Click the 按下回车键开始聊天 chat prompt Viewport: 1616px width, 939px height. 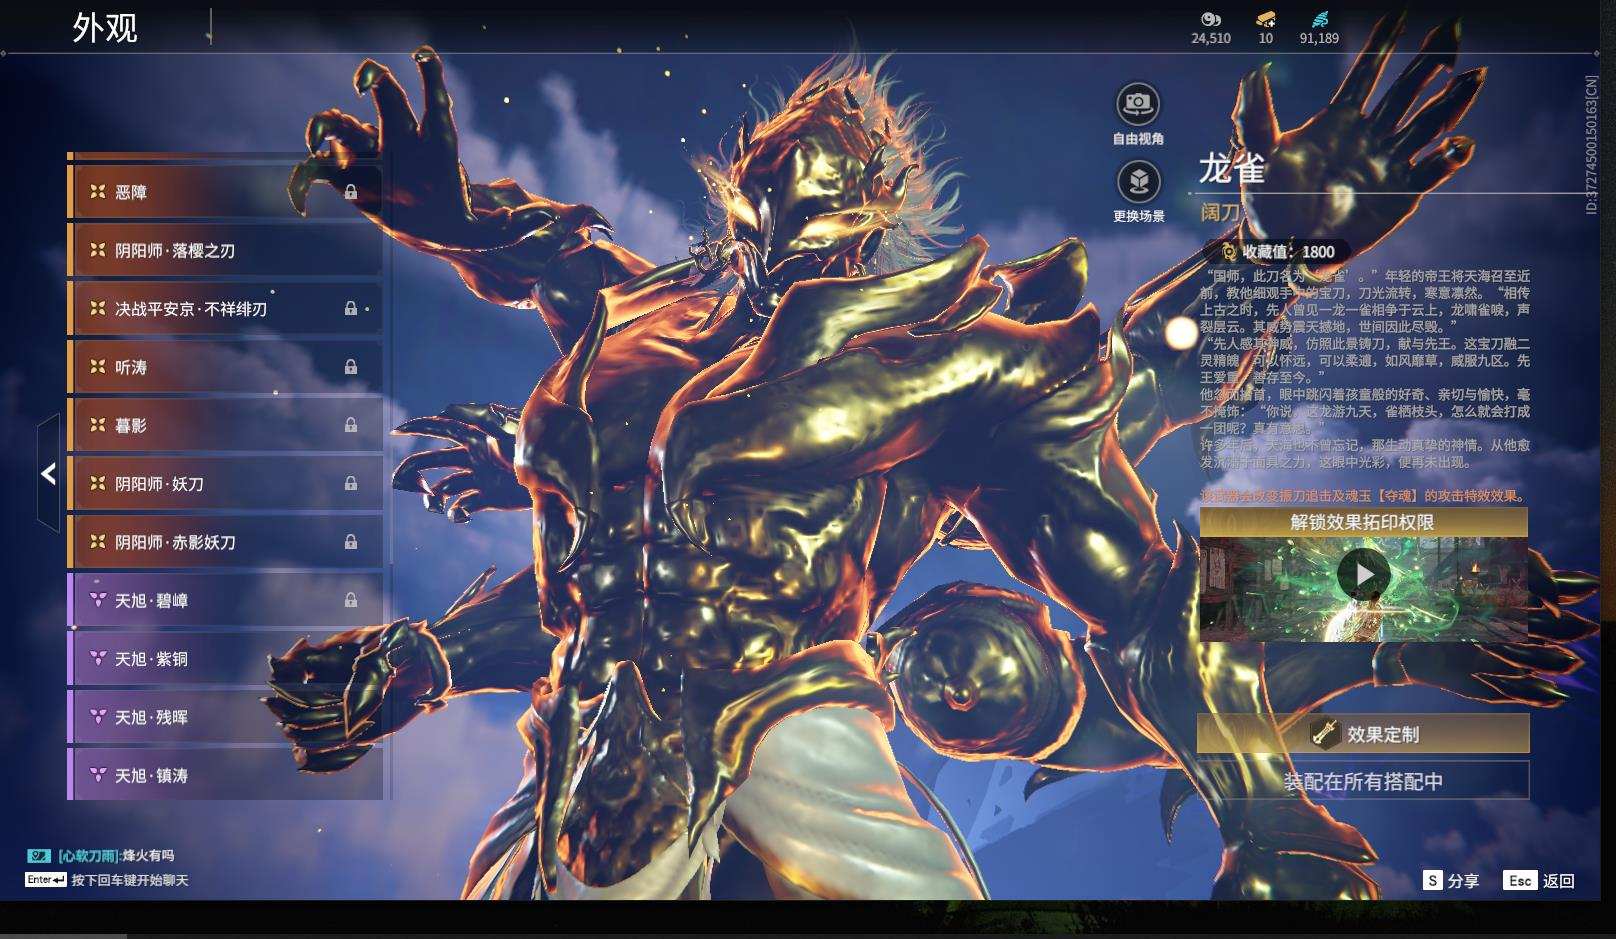[x=130, y=880]
